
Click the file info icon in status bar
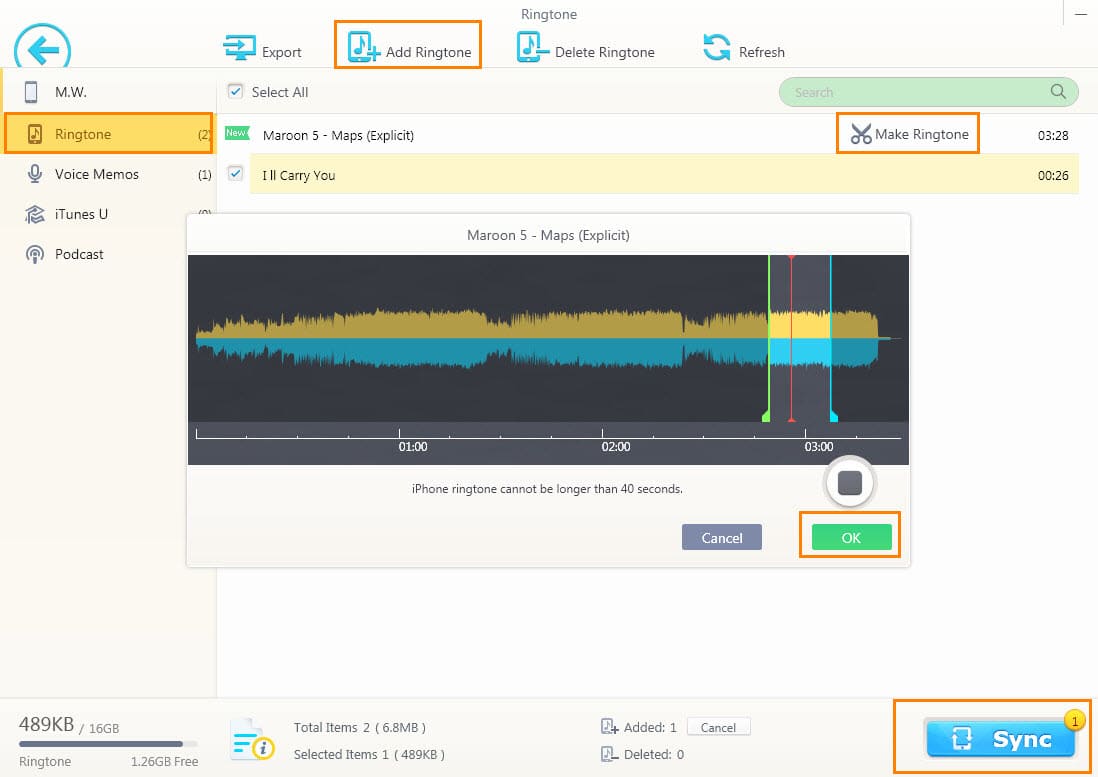click(252, 740)
